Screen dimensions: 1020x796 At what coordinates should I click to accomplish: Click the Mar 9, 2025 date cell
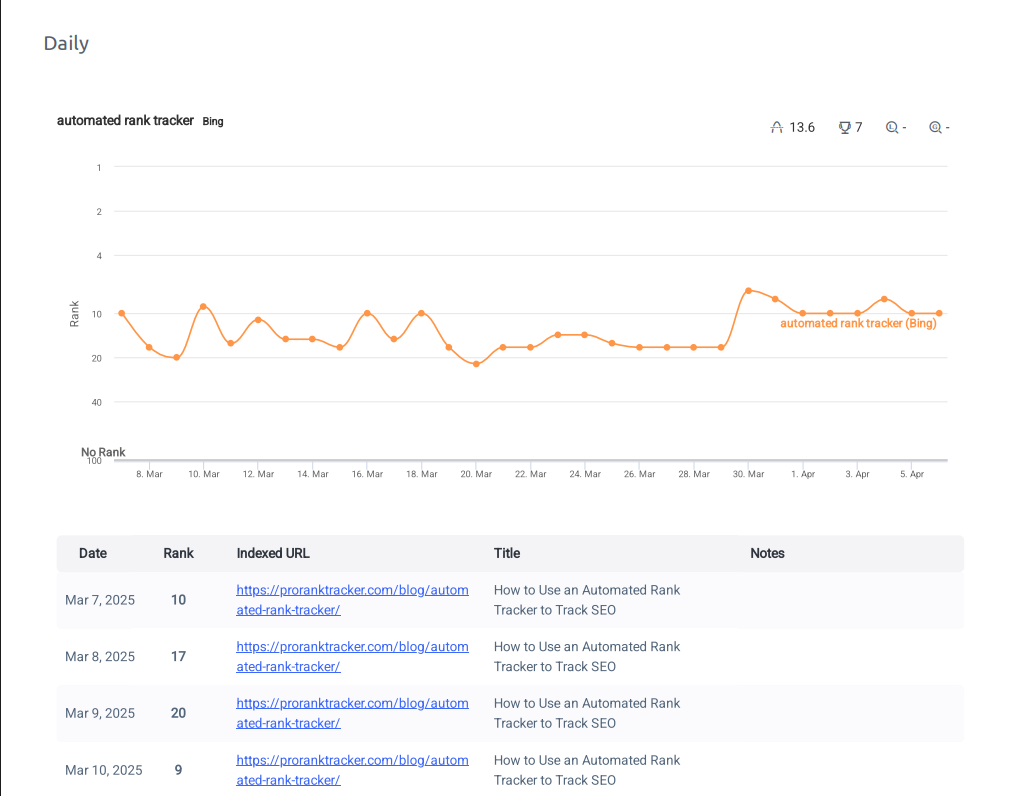point(100,713)
